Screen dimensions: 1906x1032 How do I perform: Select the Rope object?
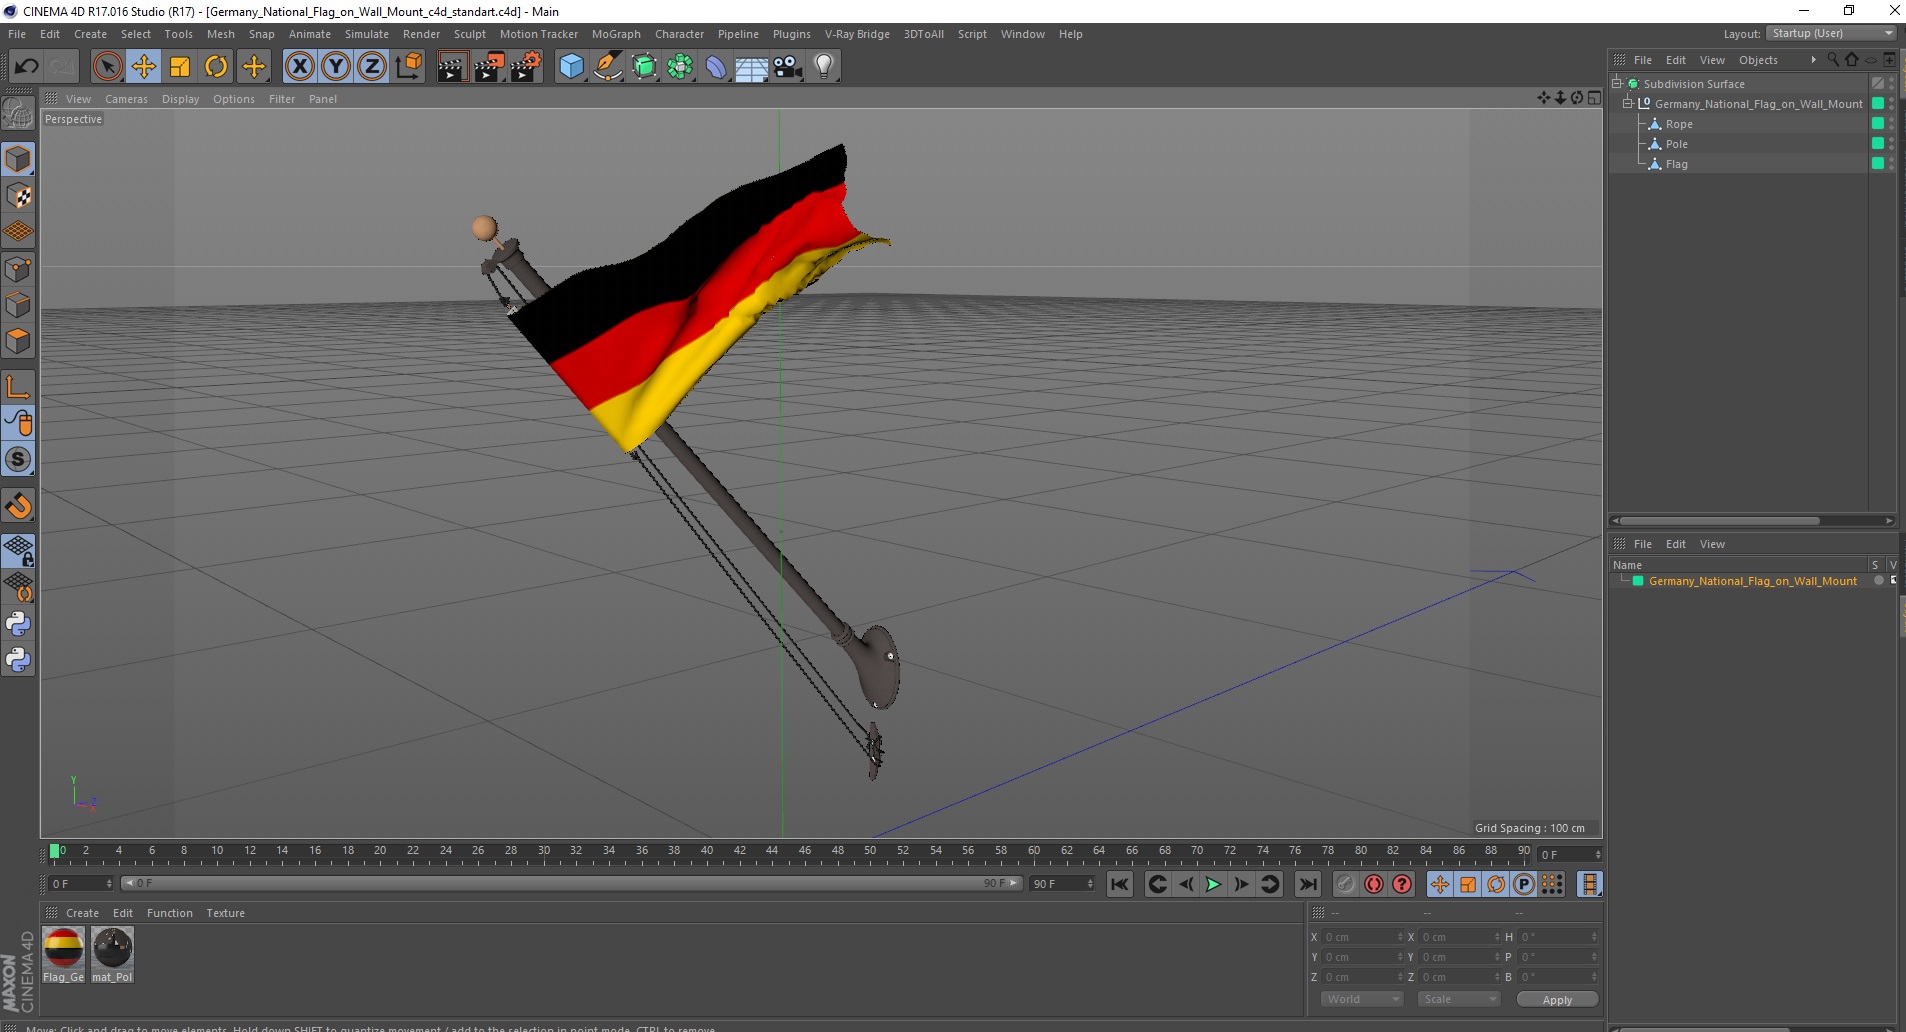[1679, 124]
